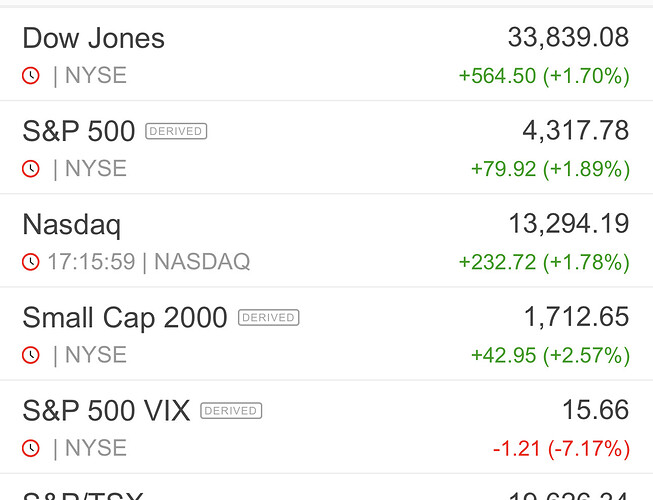
Task: Click the NASDAQ exchange label under Nasdaq
Action: tap(202, 262)
